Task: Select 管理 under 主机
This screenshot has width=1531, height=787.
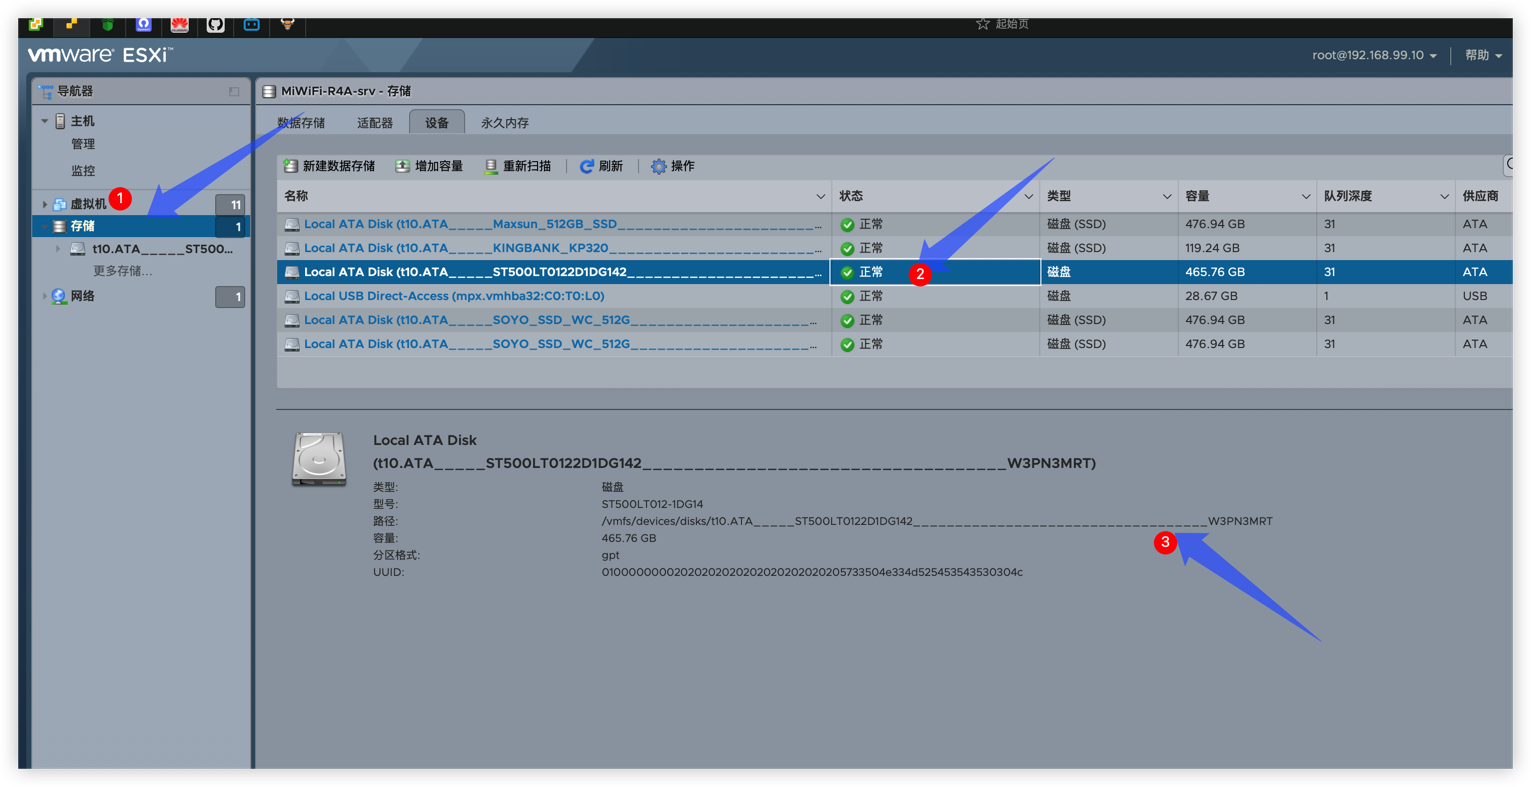Action: point(83,144)
